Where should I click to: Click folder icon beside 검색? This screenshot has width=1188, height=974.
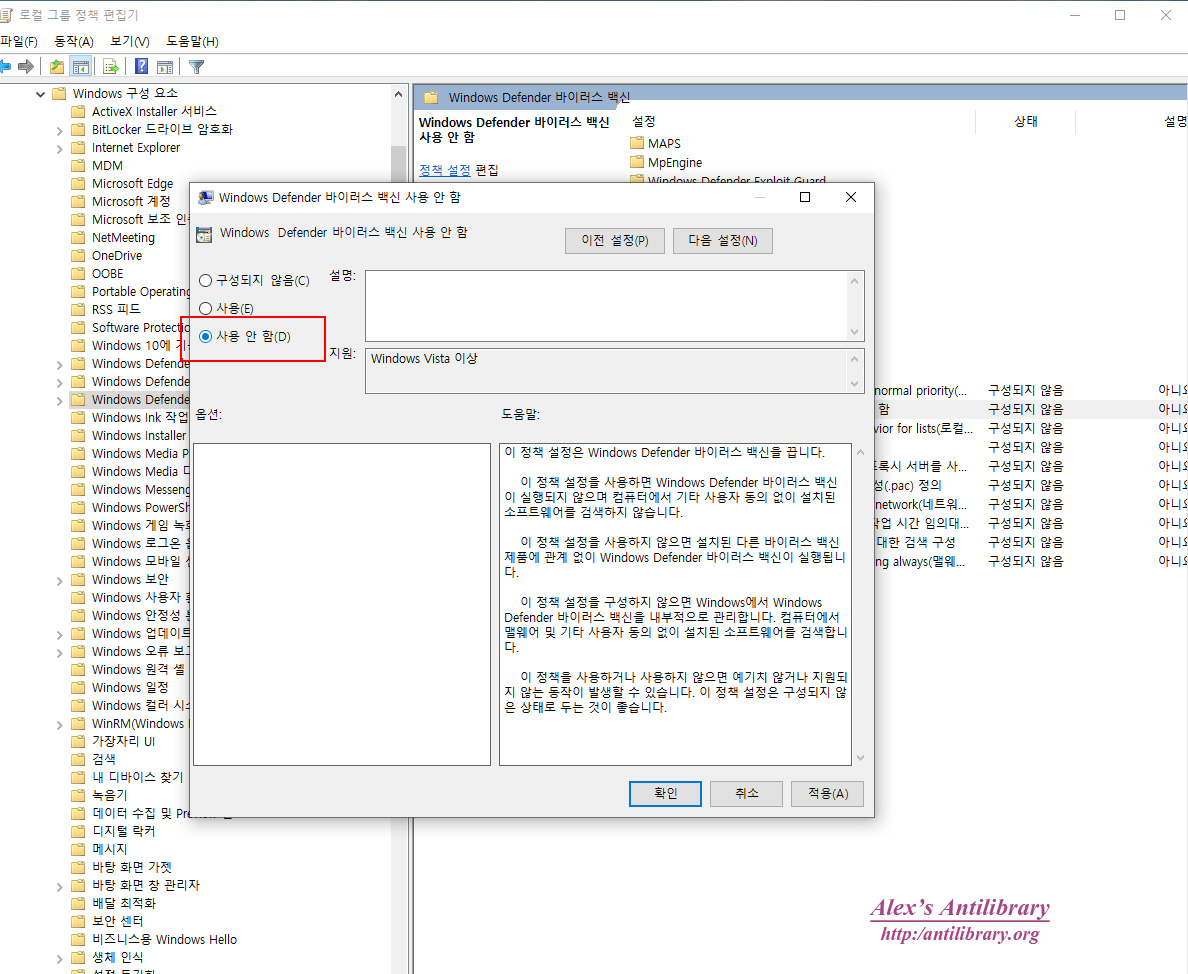[x=78, y=759]
